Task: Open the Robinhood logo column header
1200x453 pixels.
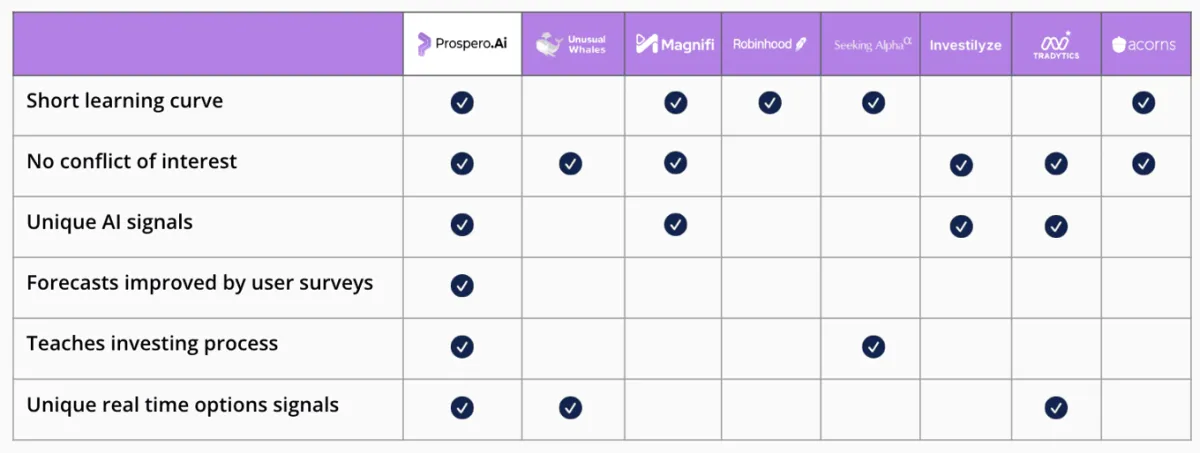Action: (x=769, y=44)
